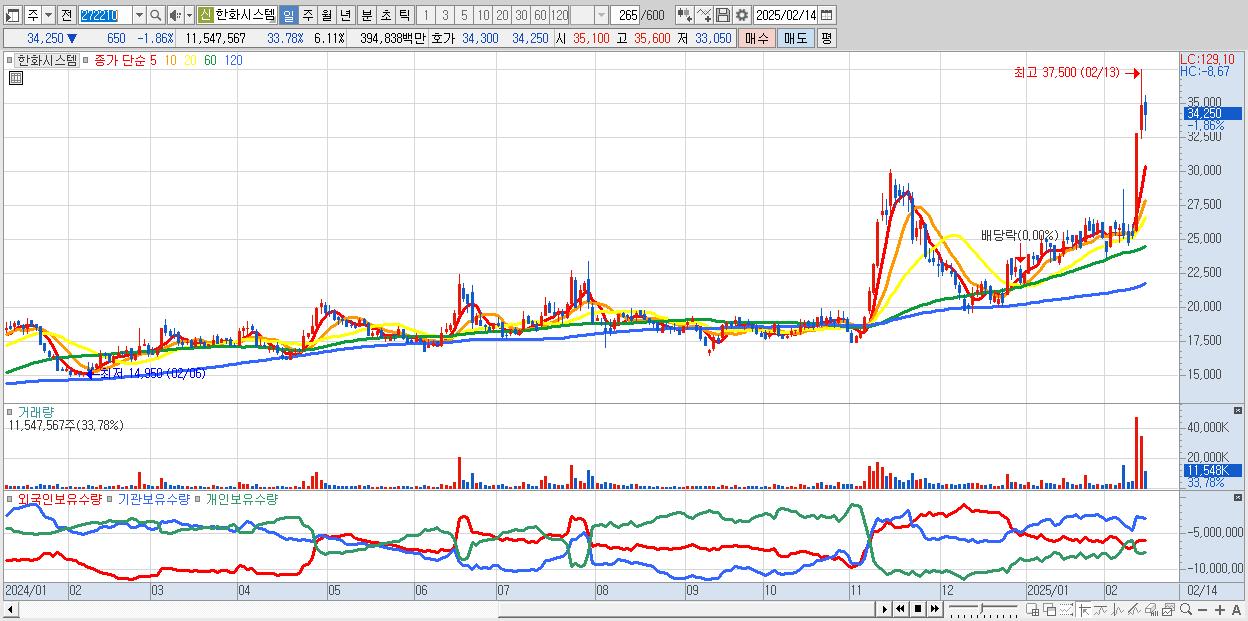Open the interval combo box after 120
This screenshot has width=1248, height=621.
[x=589, y=15]
